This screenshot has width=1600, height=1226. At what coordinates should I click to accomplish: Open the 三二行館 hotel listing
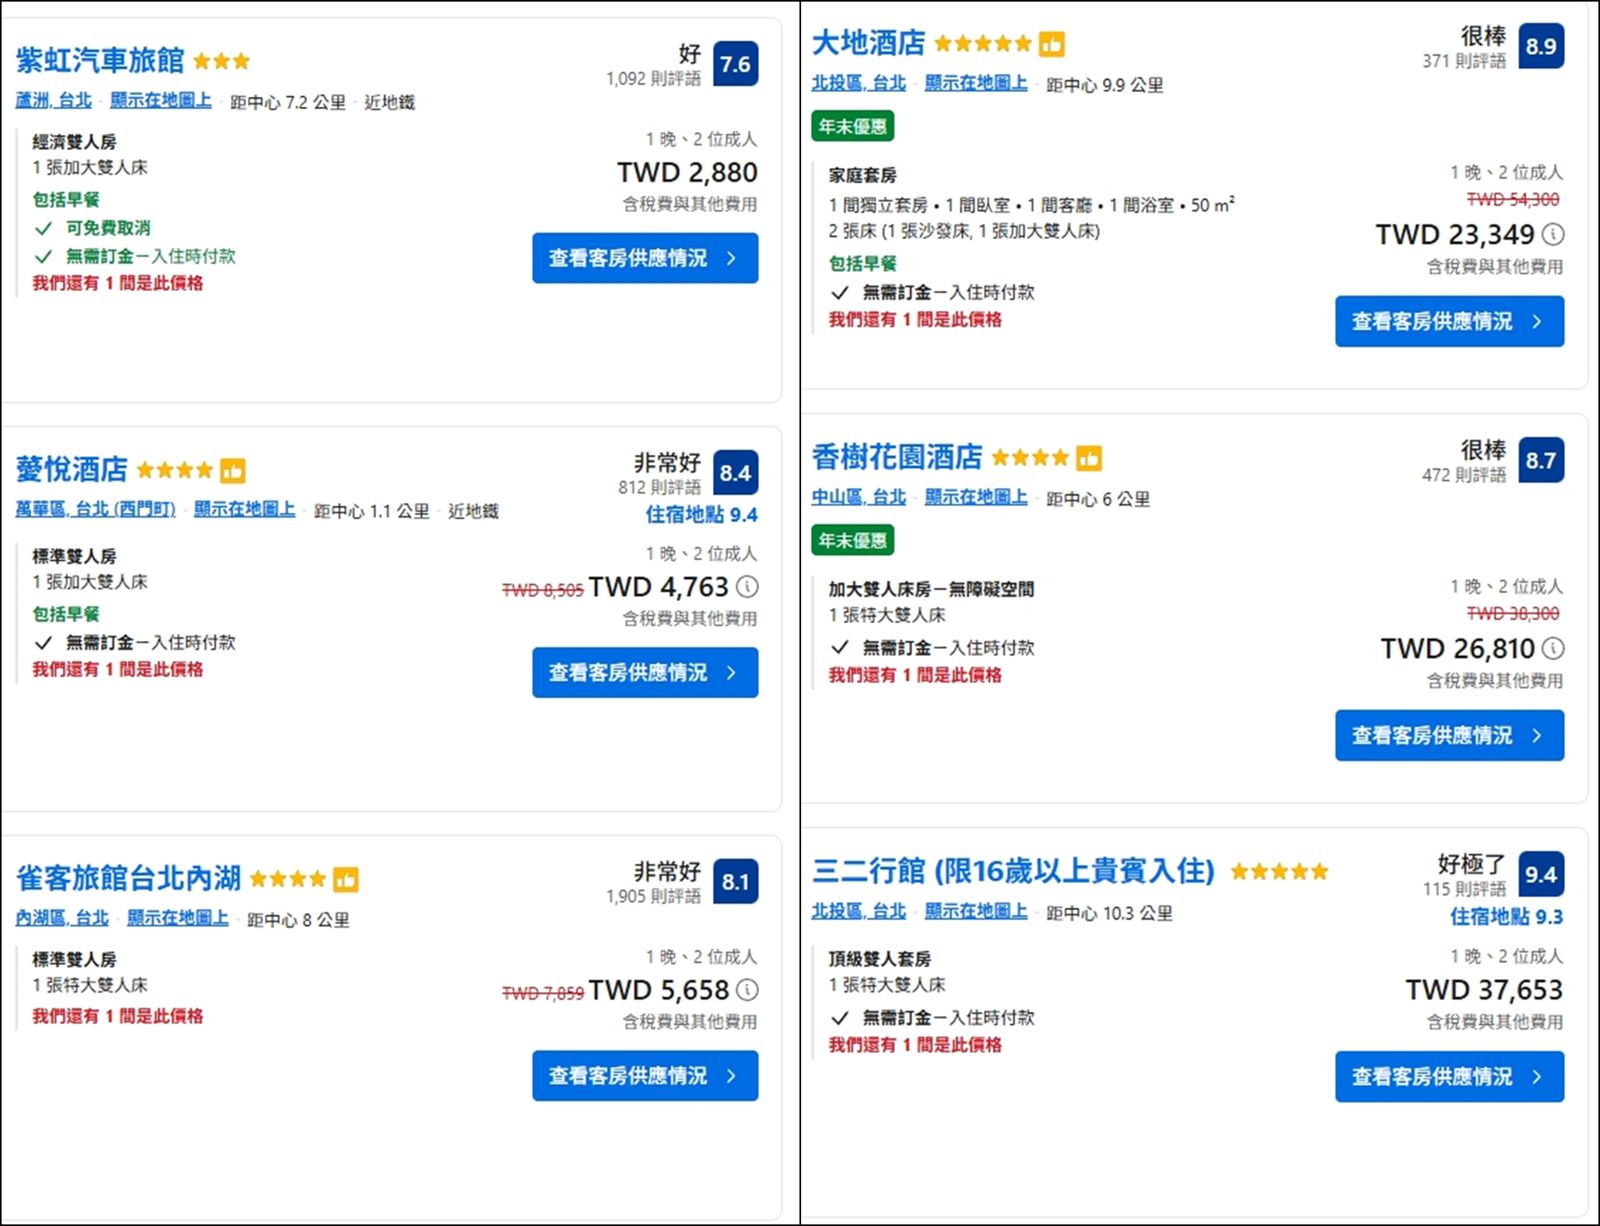coord(1014,873)
